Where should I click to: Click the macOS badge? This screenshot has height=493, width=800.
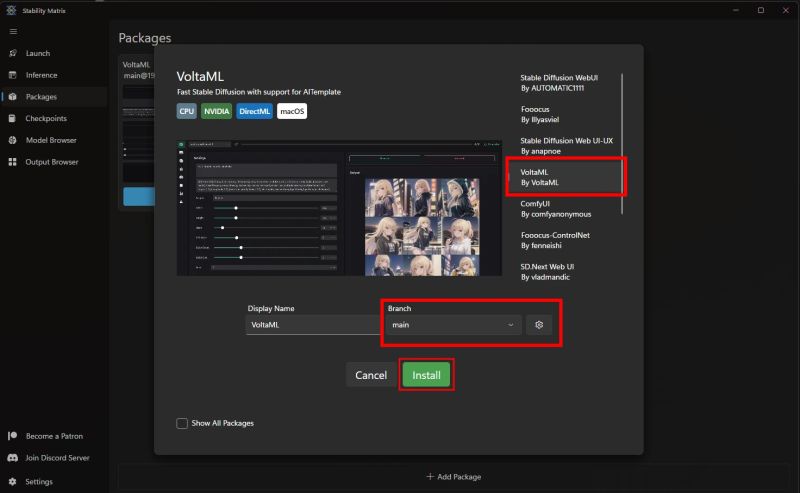coord(292,111)
